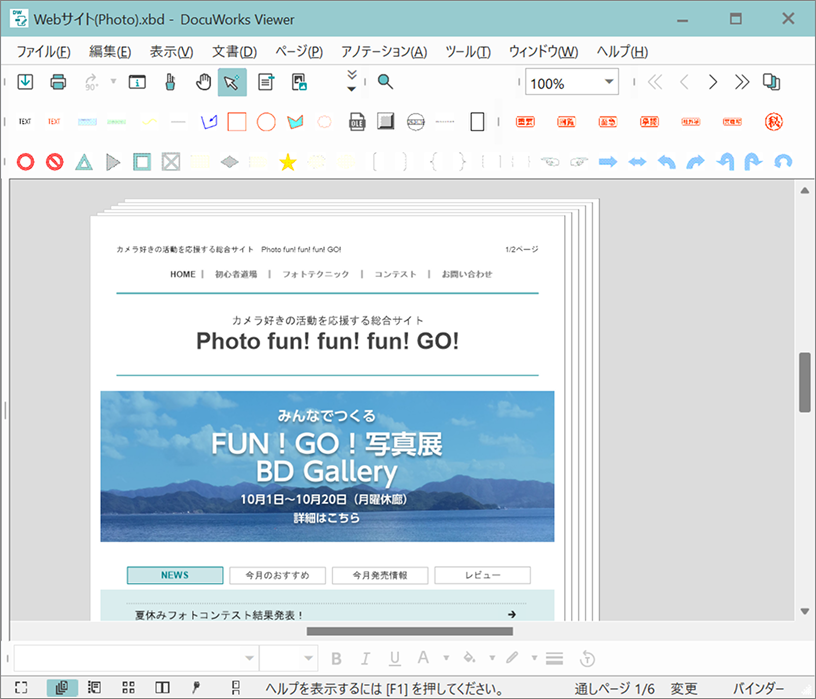Open the ファイル(F) menu
Image resolution: width=816 pixels, height=699 pixels.
tap(44, 52)
